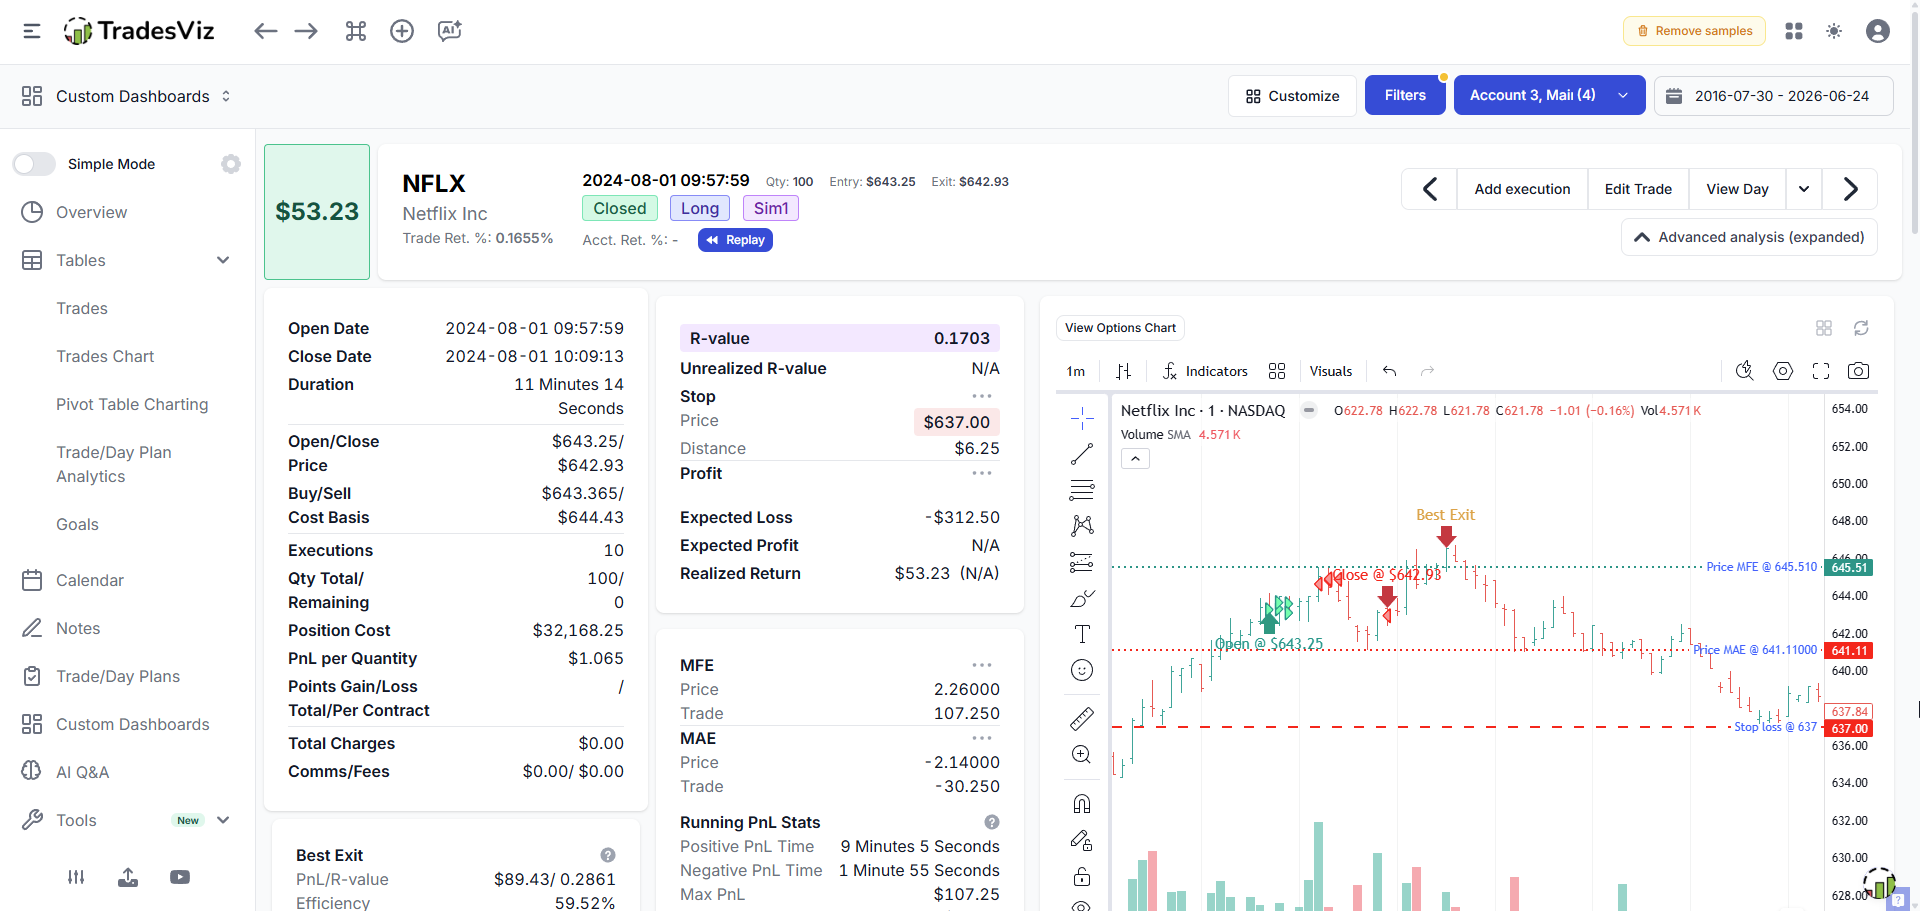This screenshot has width=1920, height=911.
Task: Click Remove samples button
Action: (x=1694, y=31)
